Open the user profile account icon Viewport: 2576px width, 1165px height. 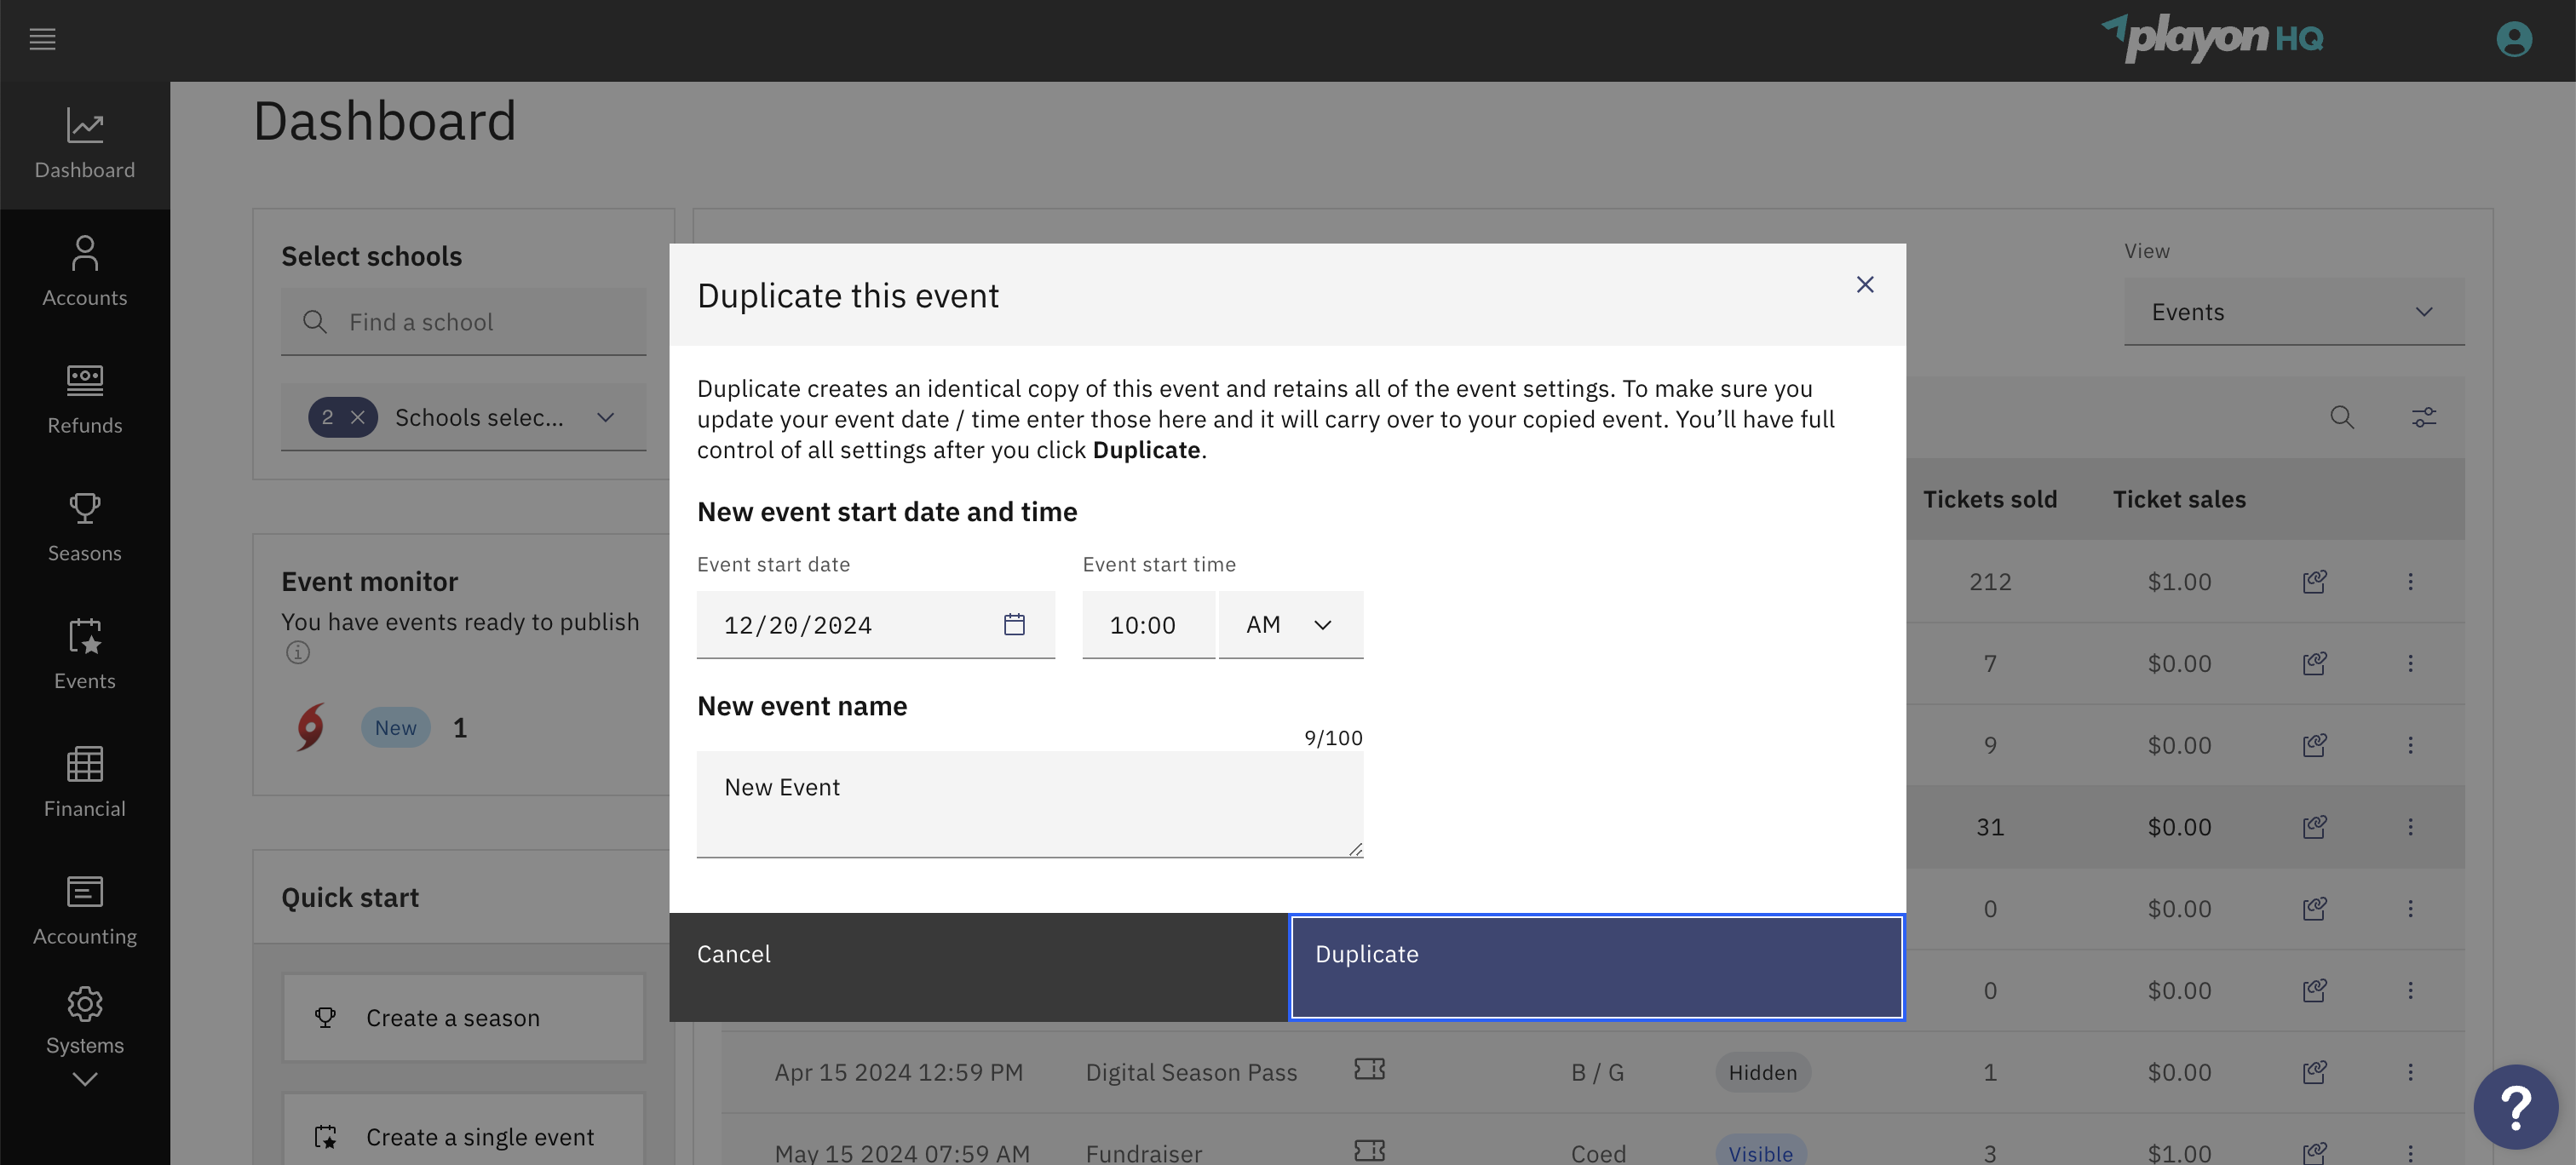2514,40
